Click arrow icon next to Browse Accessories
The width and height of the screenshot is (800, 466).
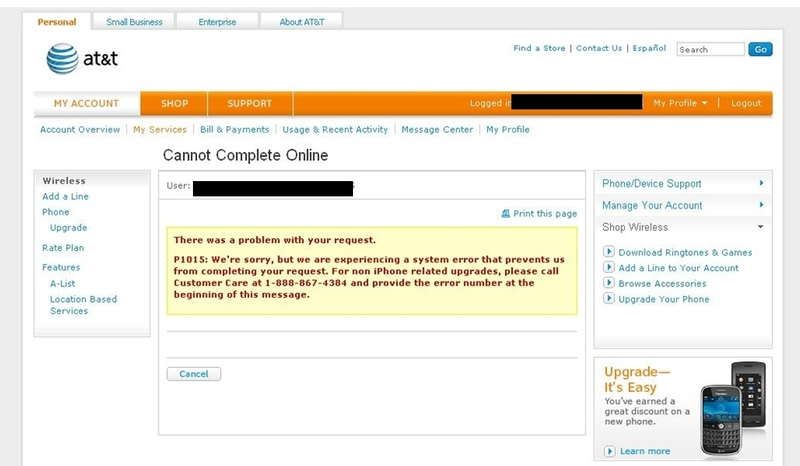tap(609, 282)
